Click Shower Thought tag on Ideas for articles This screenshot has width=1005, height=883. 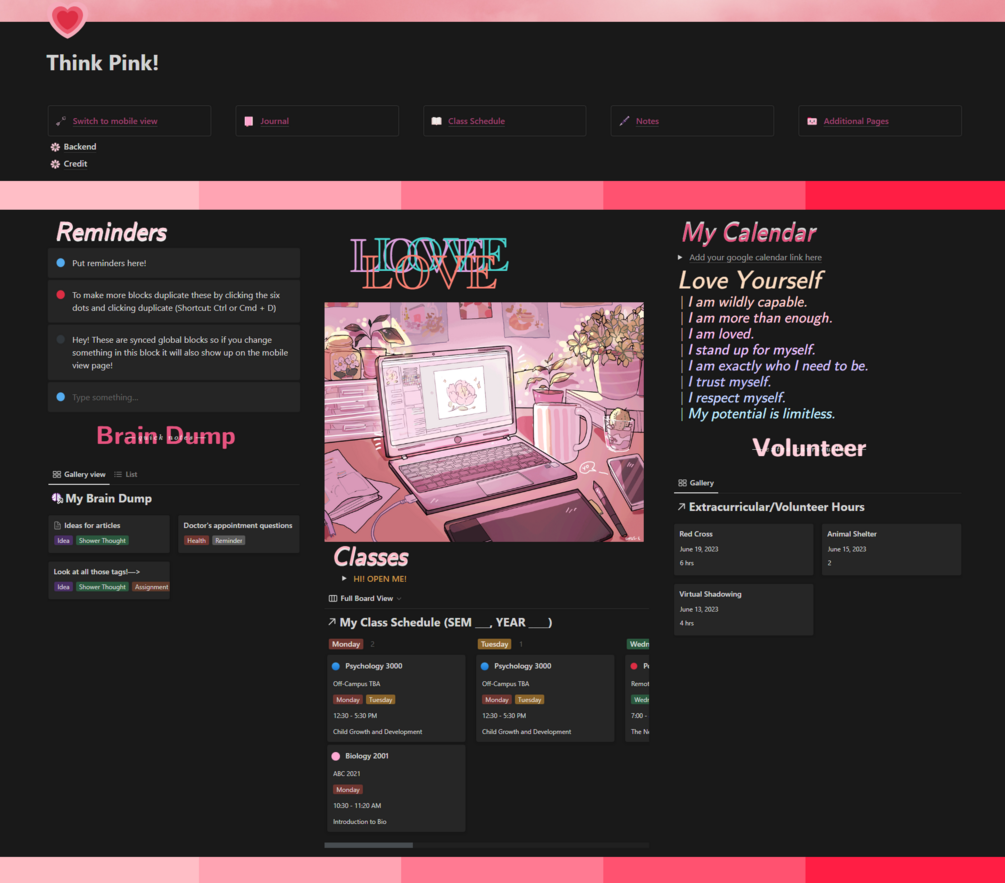(x=103, y=541)
